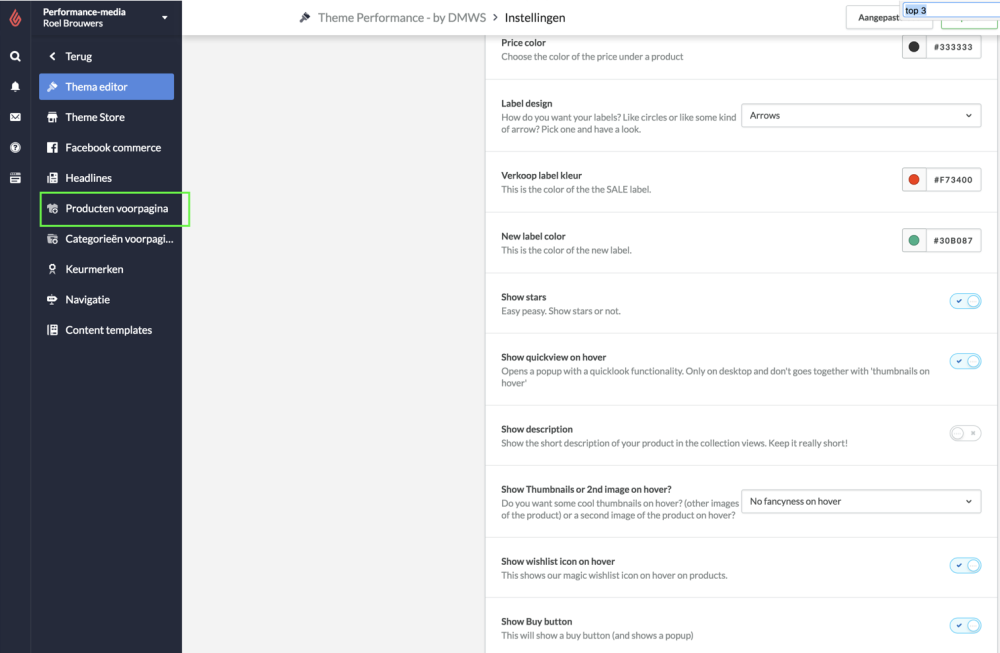Open help question mark icon
The width and height of the screenshot is (1000, 653).
[x=15, y=147]
